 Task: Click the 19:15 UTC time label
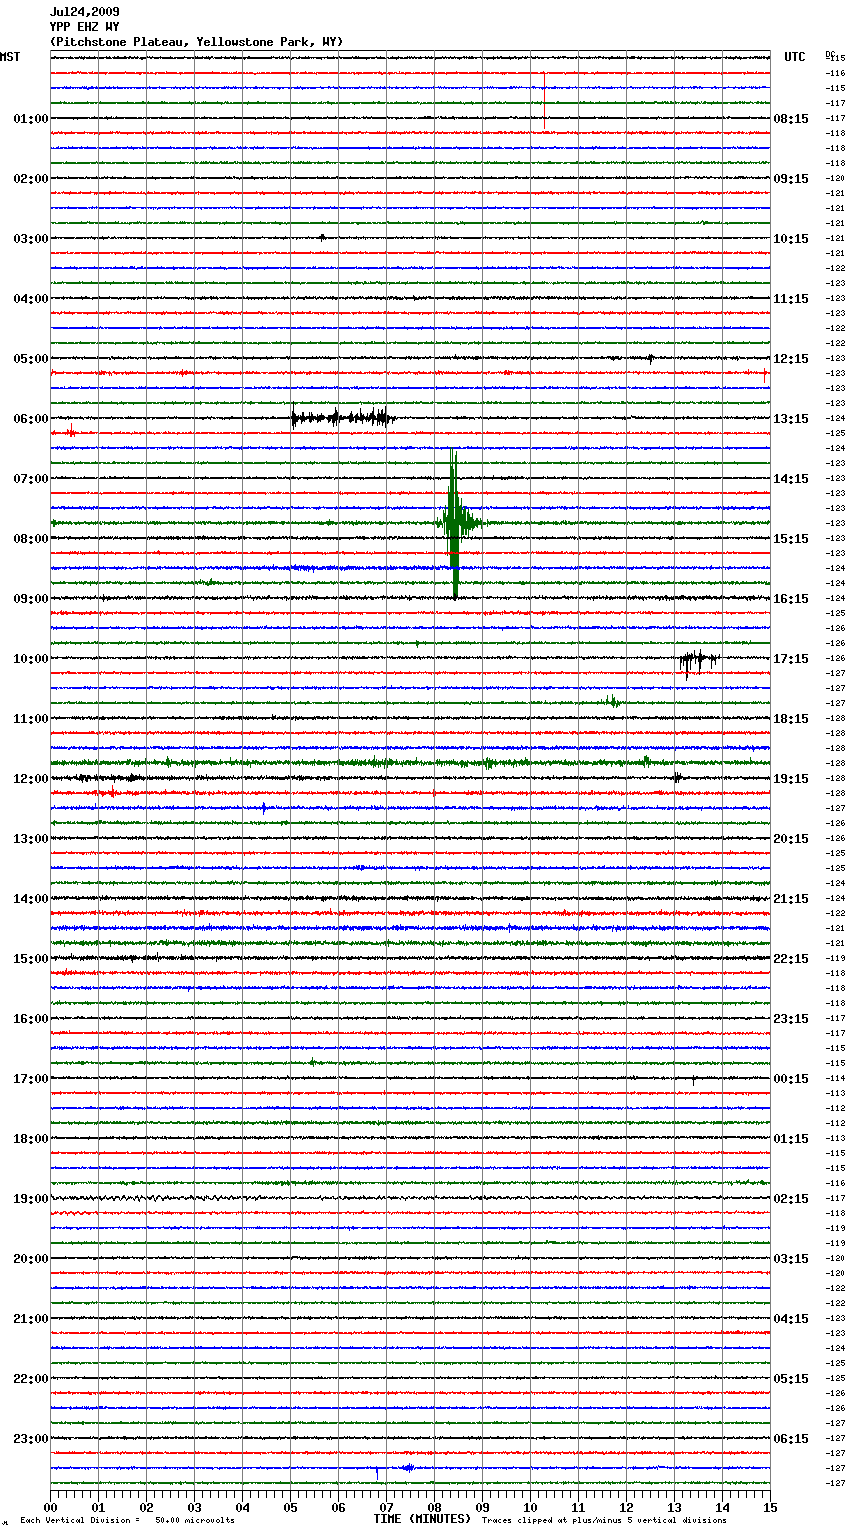pyautogui.click(x=791, y=779)
